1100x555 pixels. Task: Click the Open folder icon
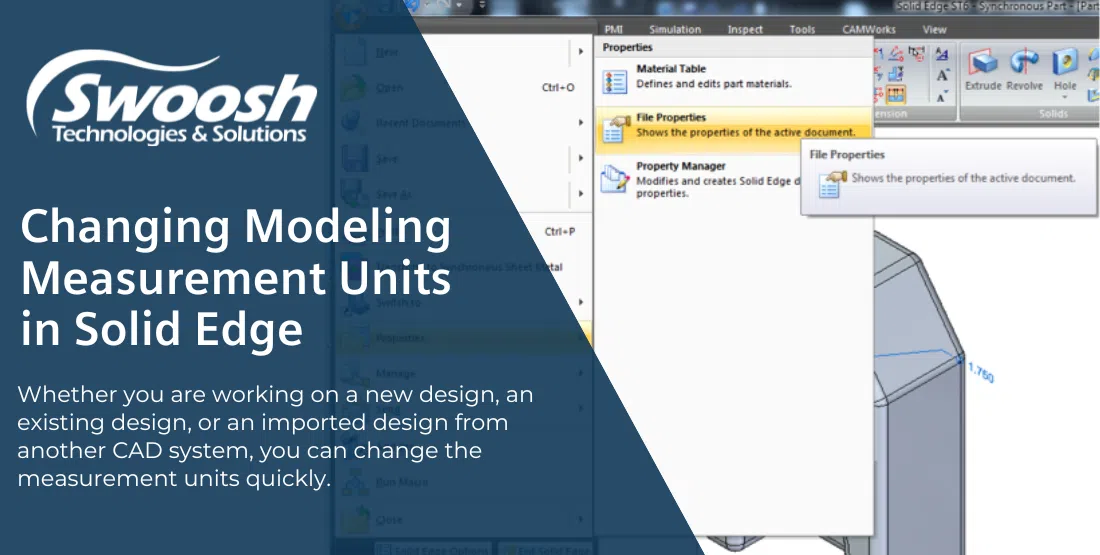click(354, 88)
